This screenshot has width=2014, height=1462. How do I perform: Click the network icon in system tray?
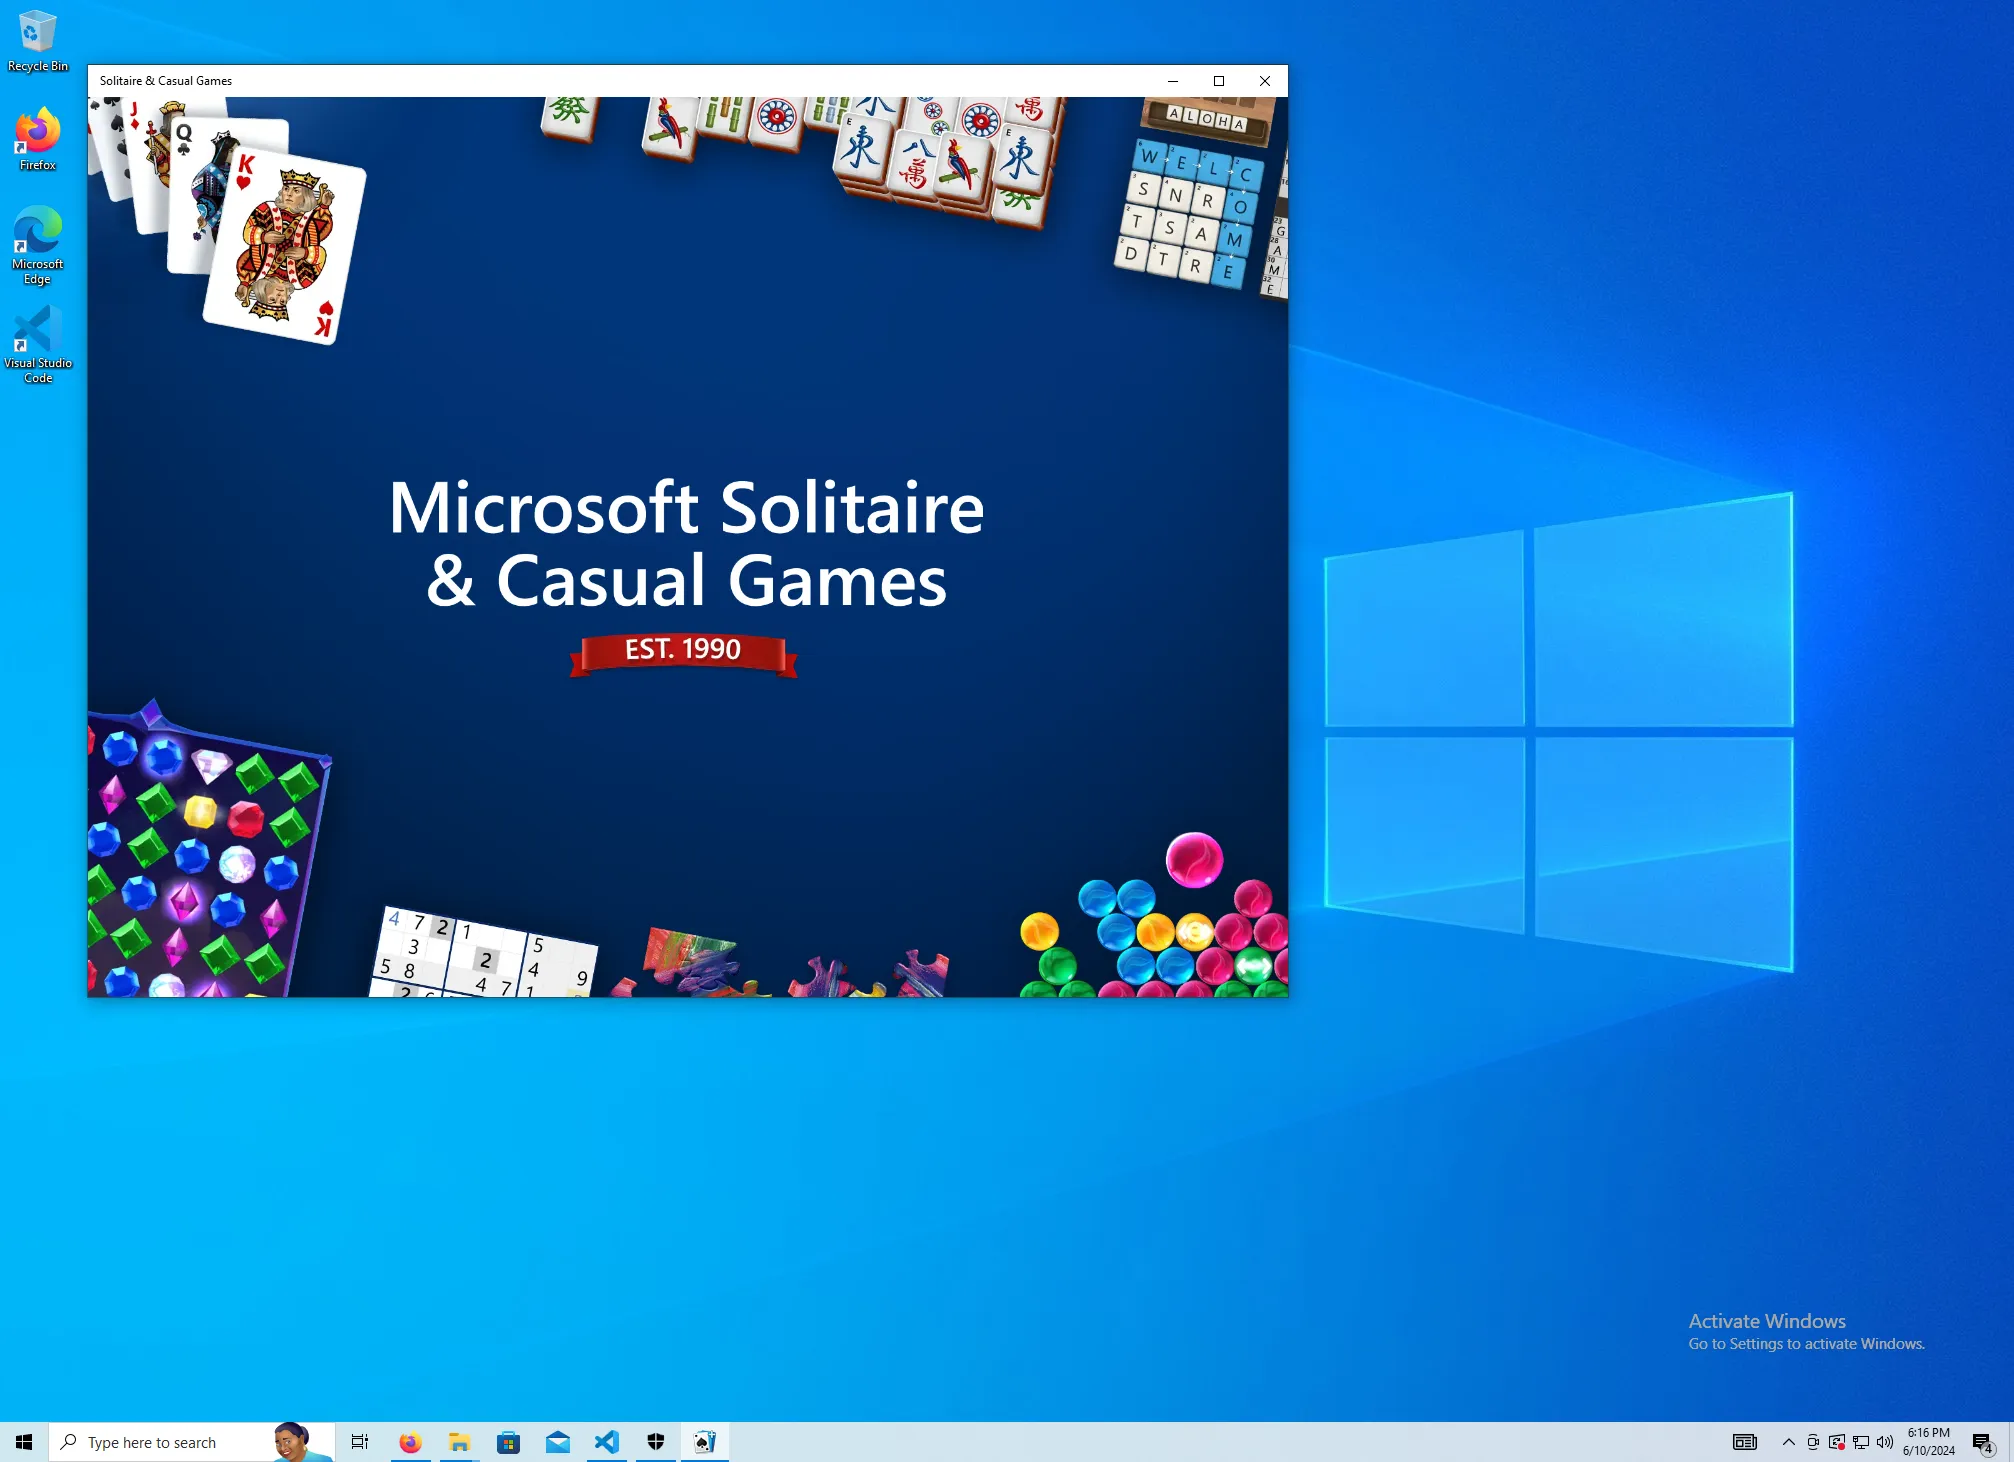1861,1442
